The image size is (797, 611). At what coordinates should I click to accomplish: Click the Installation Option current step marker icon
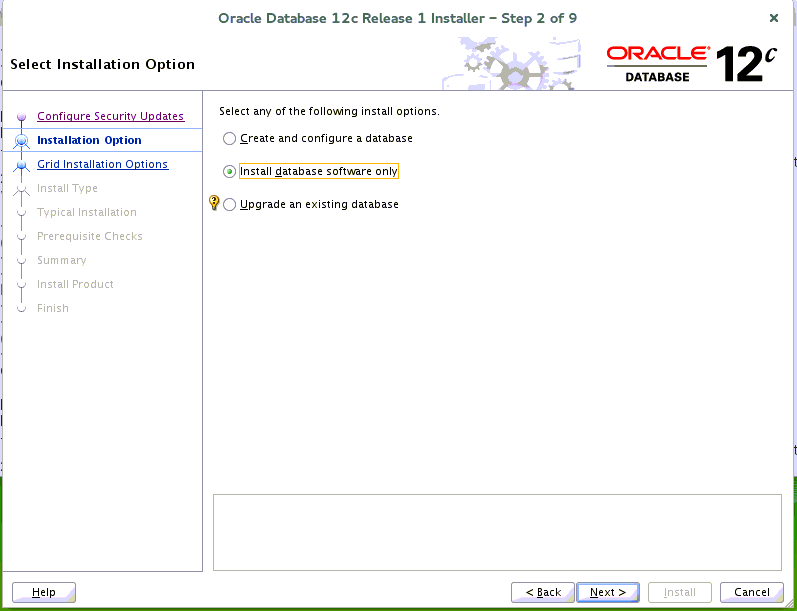[x=21, y=141]
